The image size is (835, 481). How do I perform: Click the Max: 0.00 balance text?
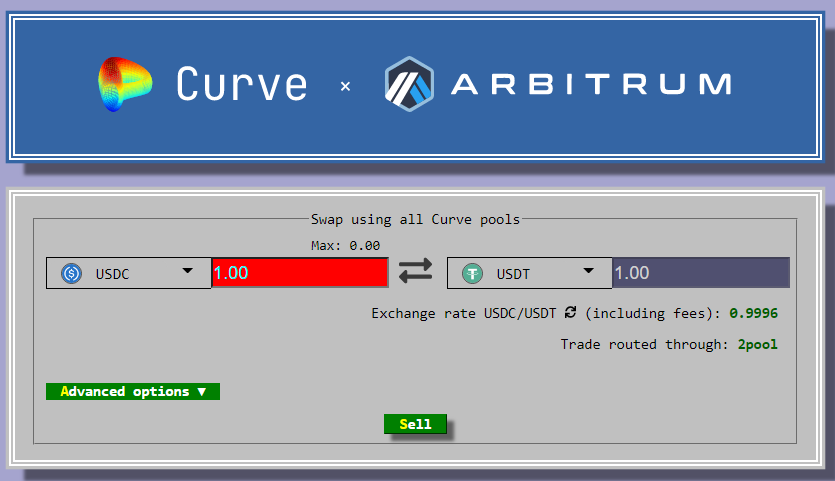[x=346, y=246]
